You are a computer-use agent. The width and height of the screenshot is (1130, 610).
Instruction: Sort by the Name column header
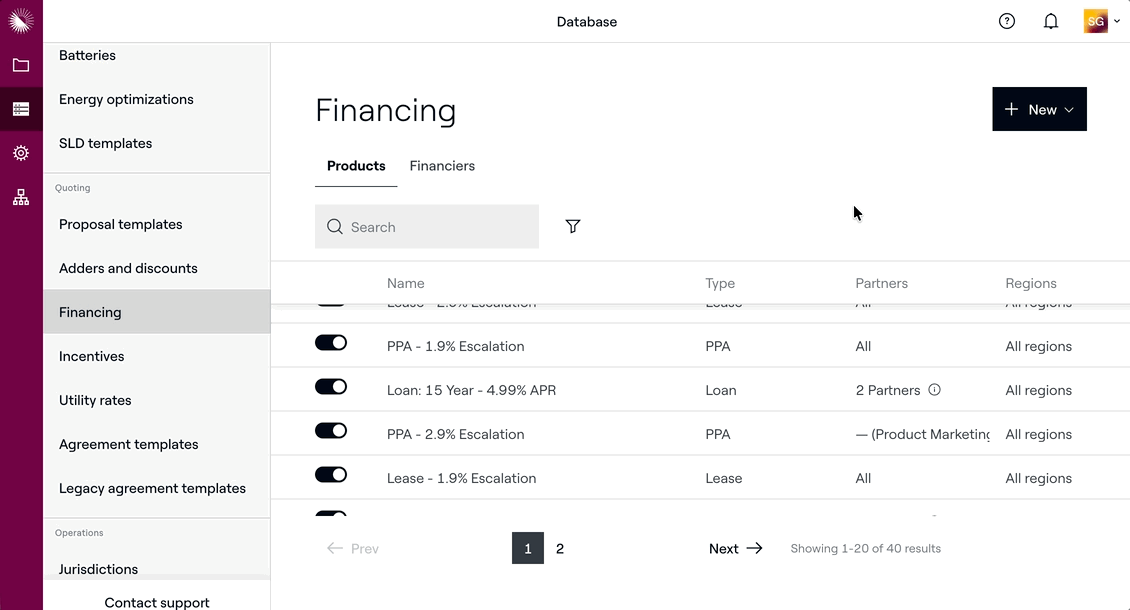pyautogui.click(x=406, y=283)
